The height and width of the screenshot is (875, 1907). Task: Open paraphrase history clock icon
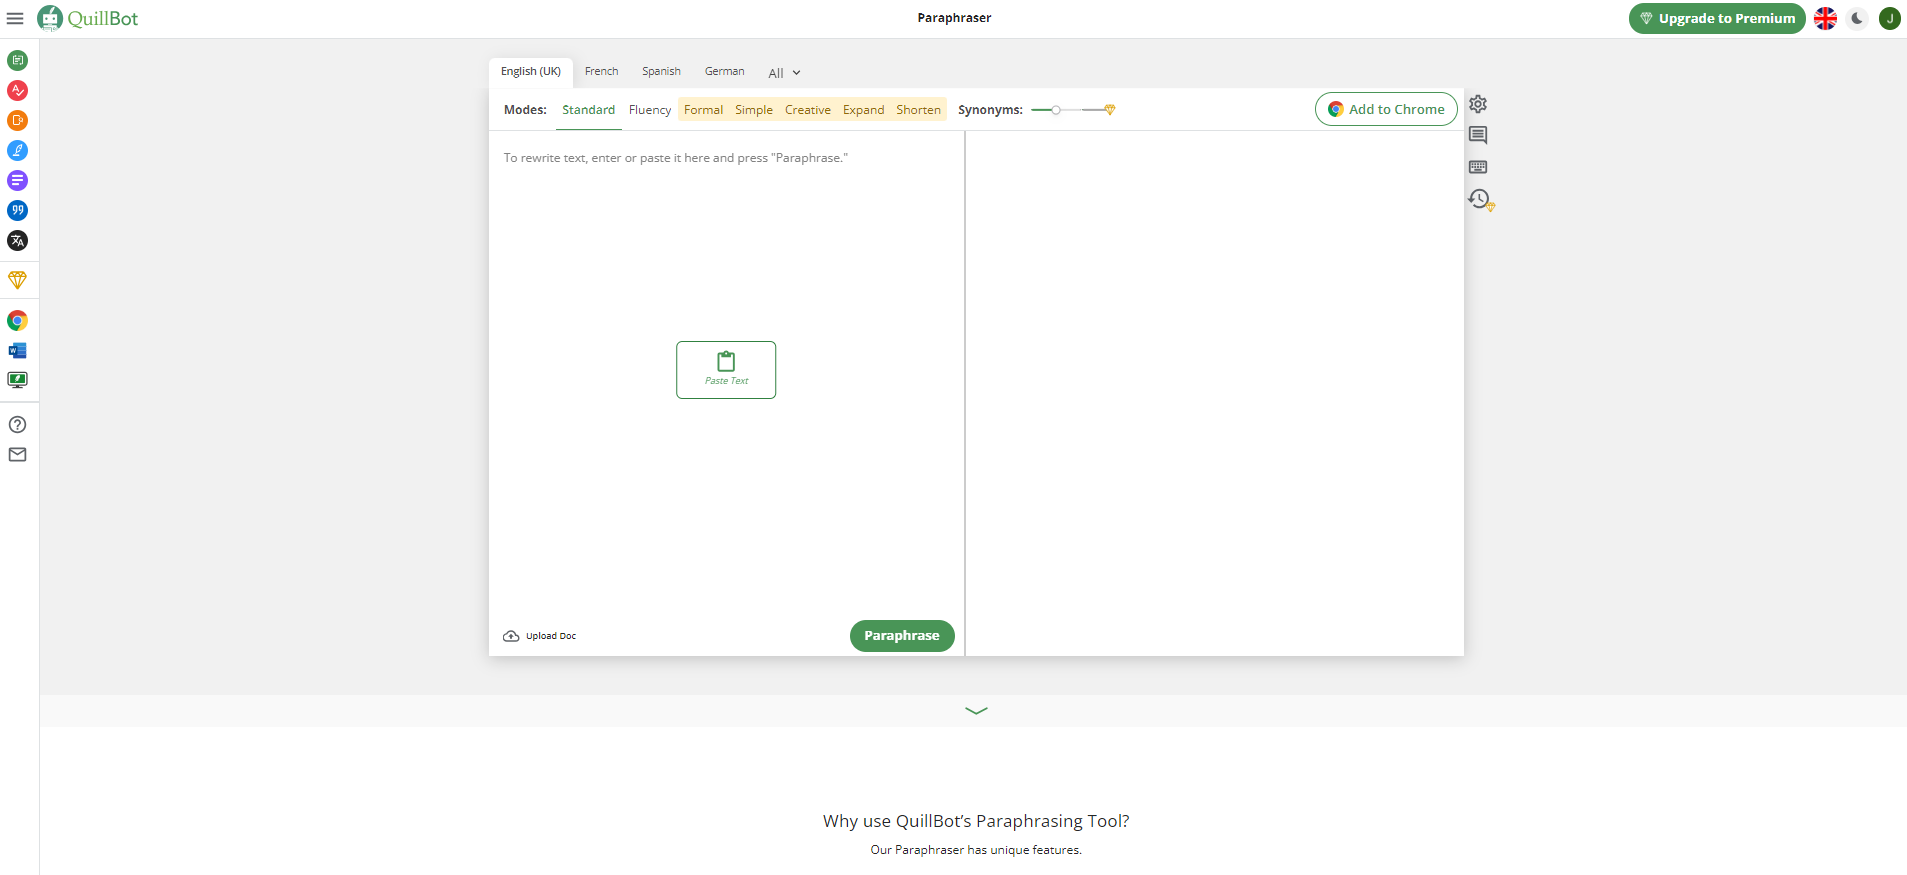[x=1480, y=199]
